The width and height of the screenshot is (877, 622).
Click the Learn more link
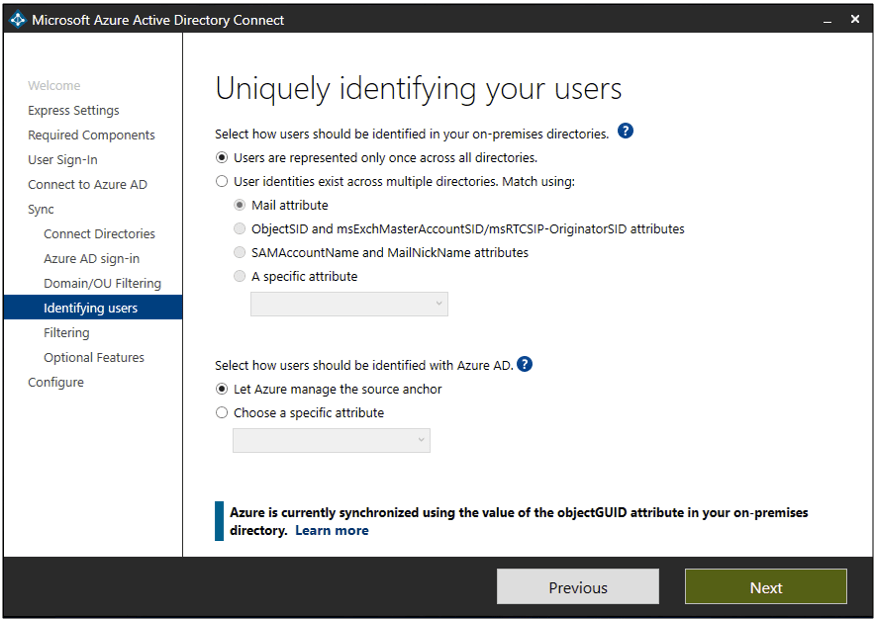point(331,531)
